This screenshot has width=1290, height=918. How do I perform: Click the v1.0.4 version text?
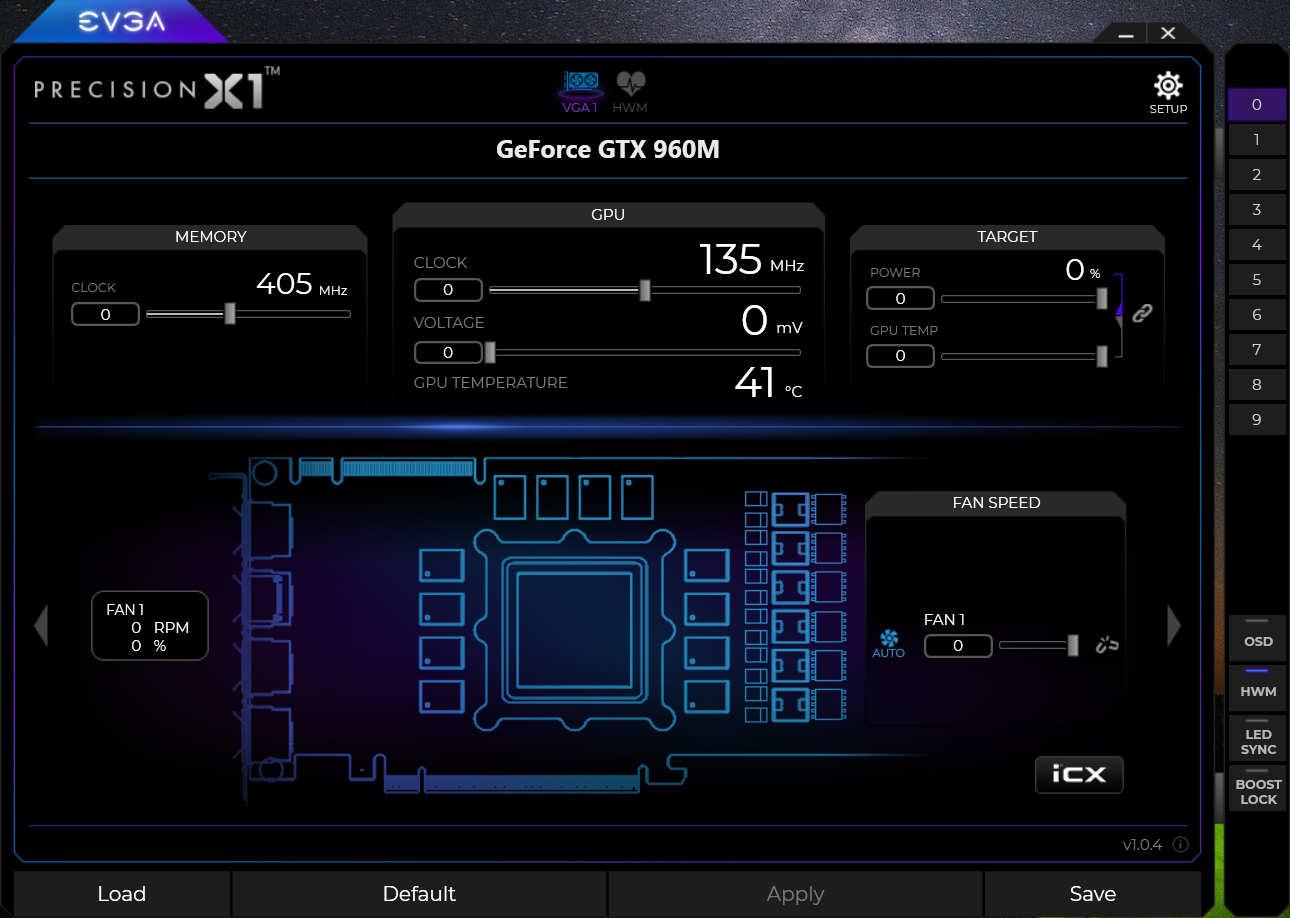(1142, 845)
